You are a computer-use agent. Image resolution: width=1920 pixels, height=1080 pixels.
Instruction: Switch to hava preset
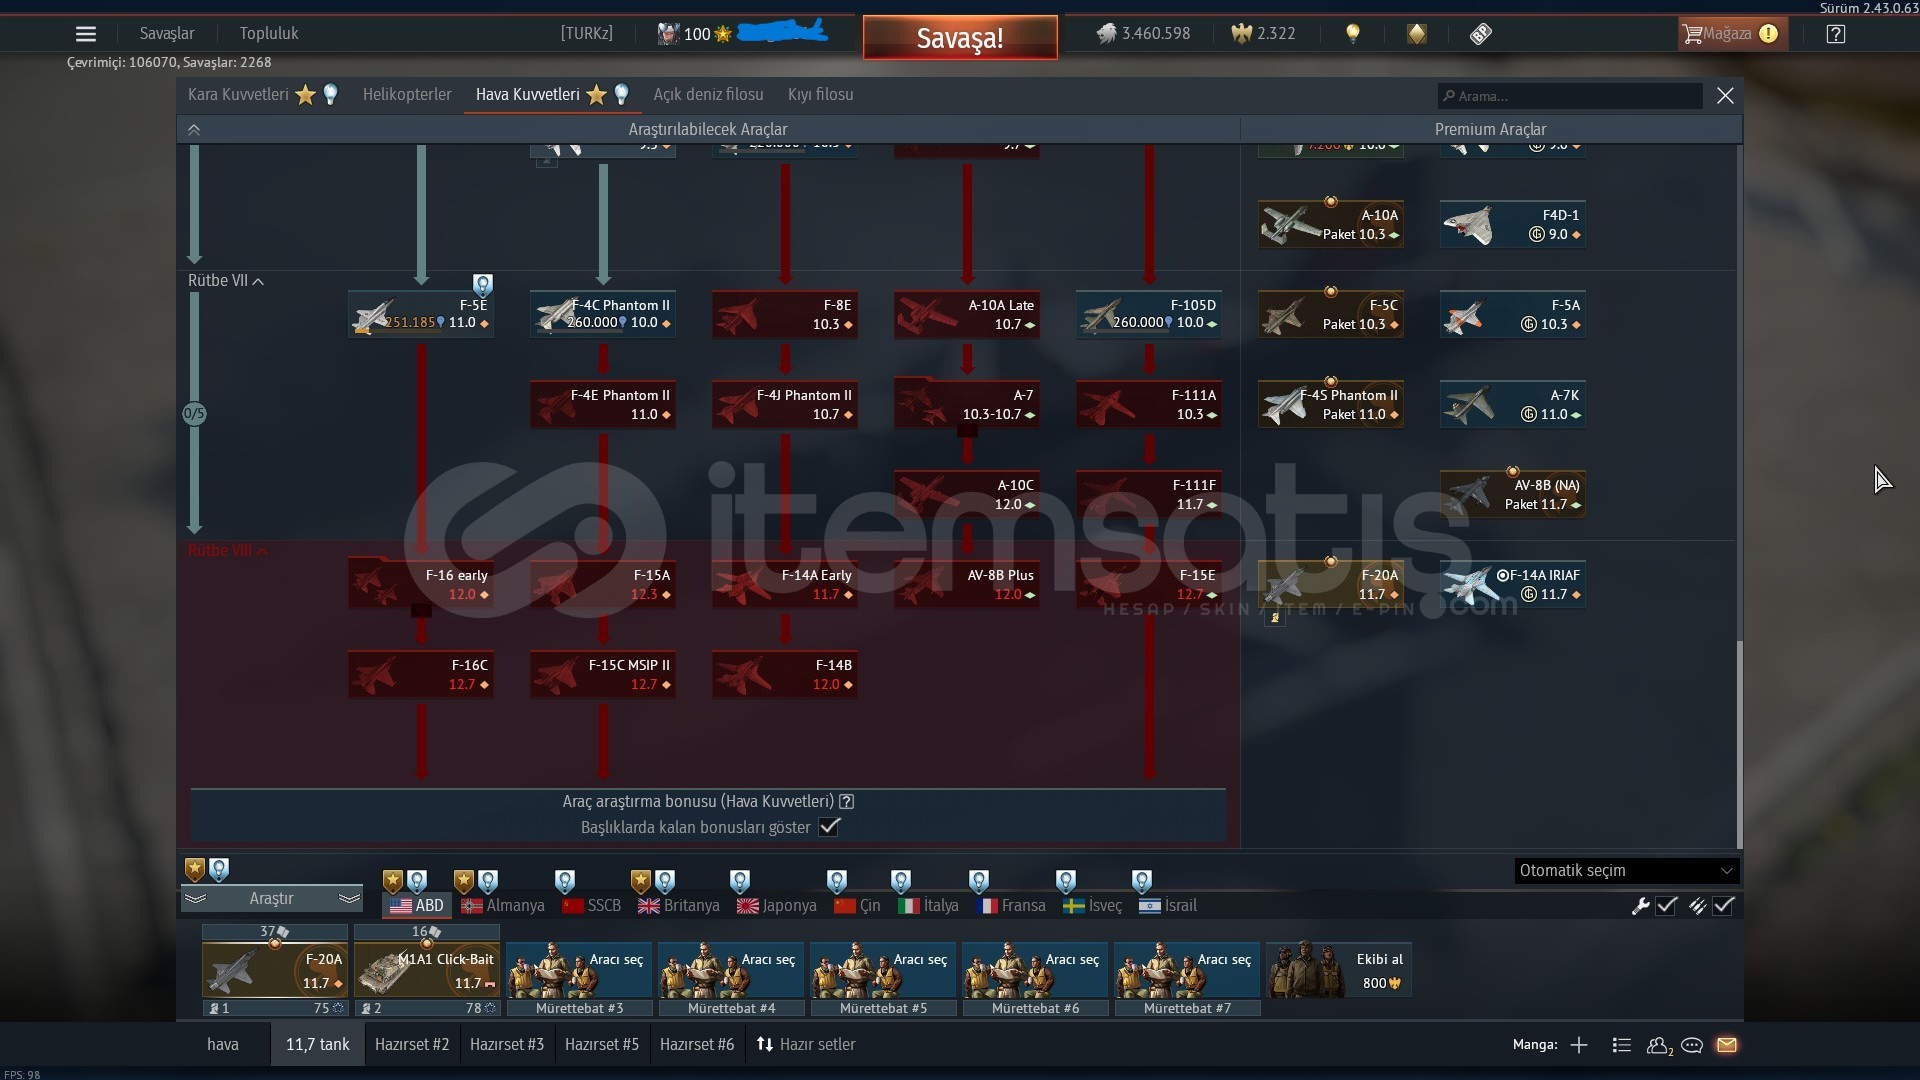click(223, 1044)
